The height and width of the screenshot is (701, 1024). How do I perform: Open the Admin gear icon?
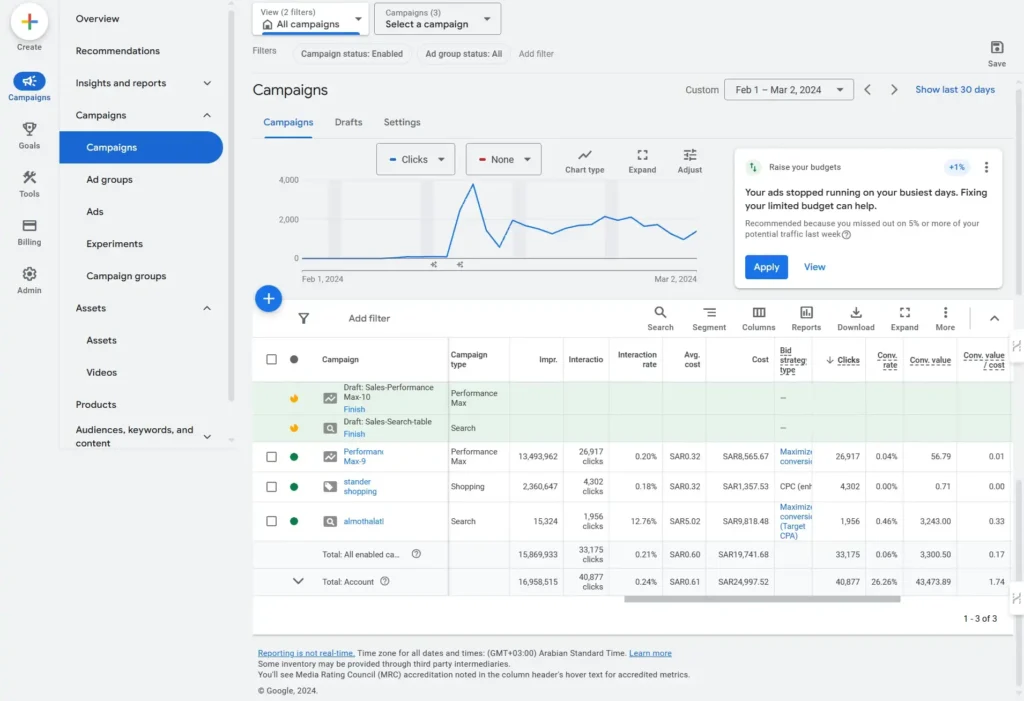tap(29, 274)
